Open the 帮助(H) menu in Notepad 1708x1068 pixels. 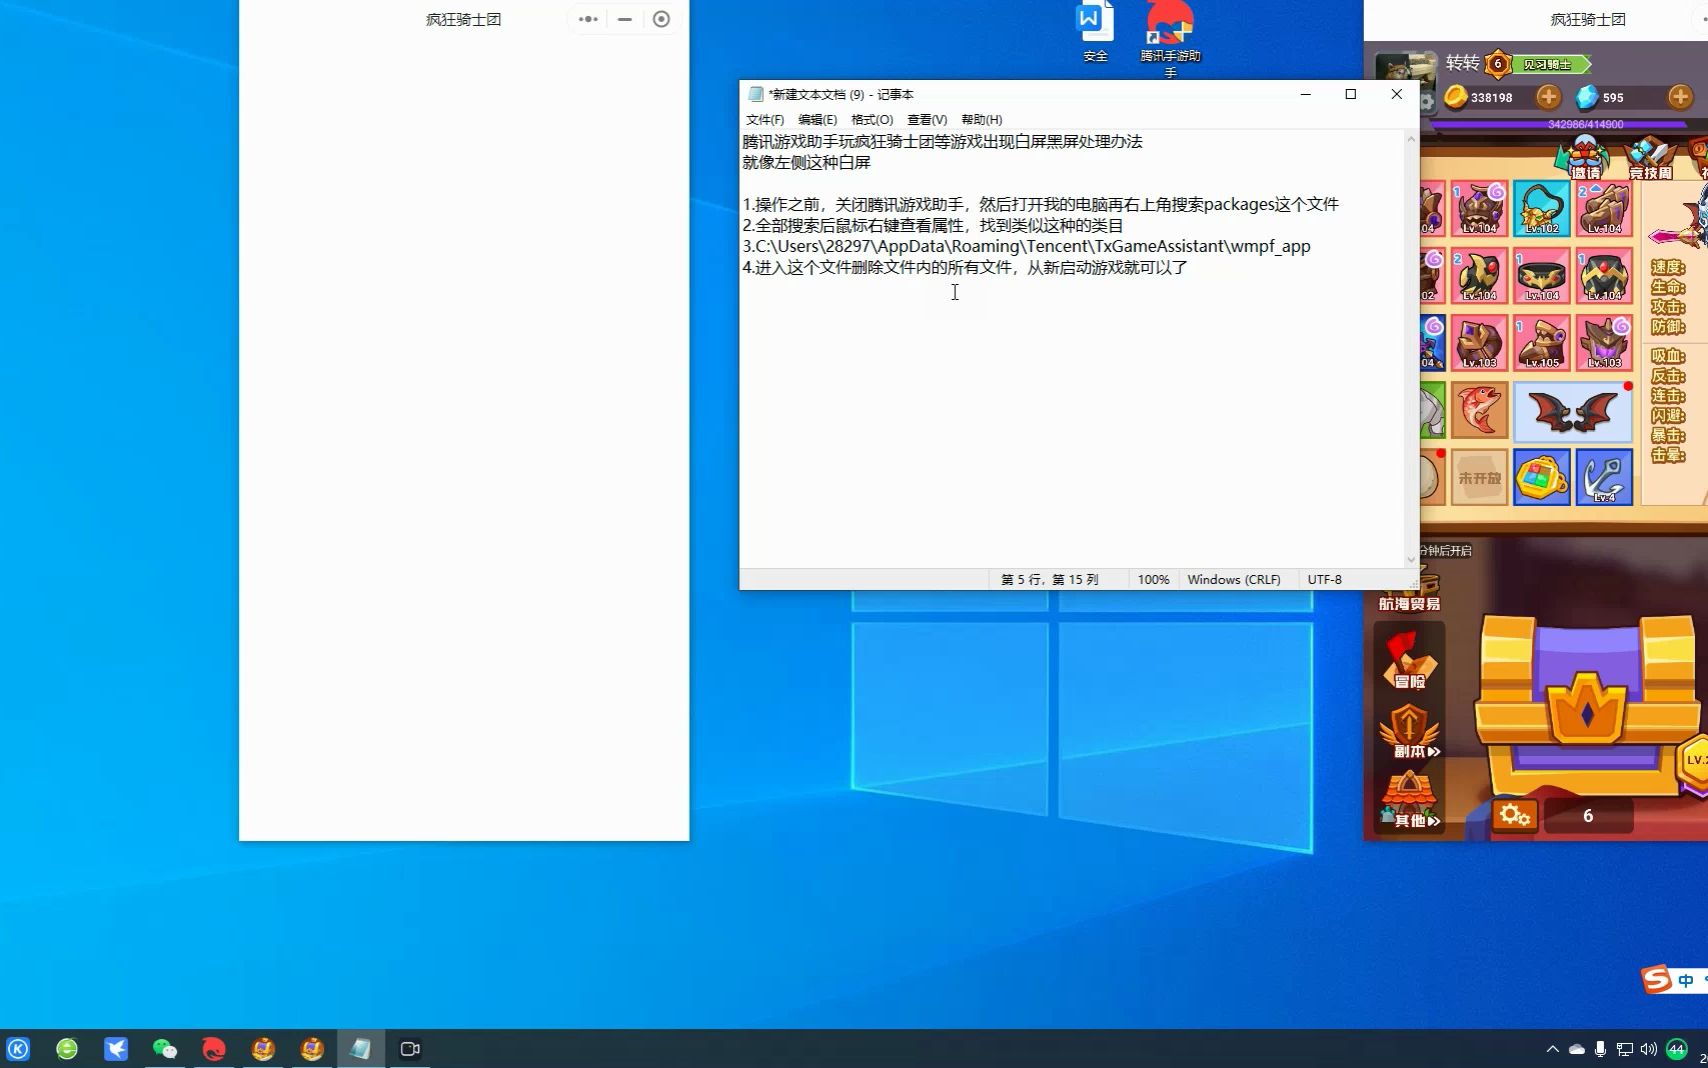981,119
